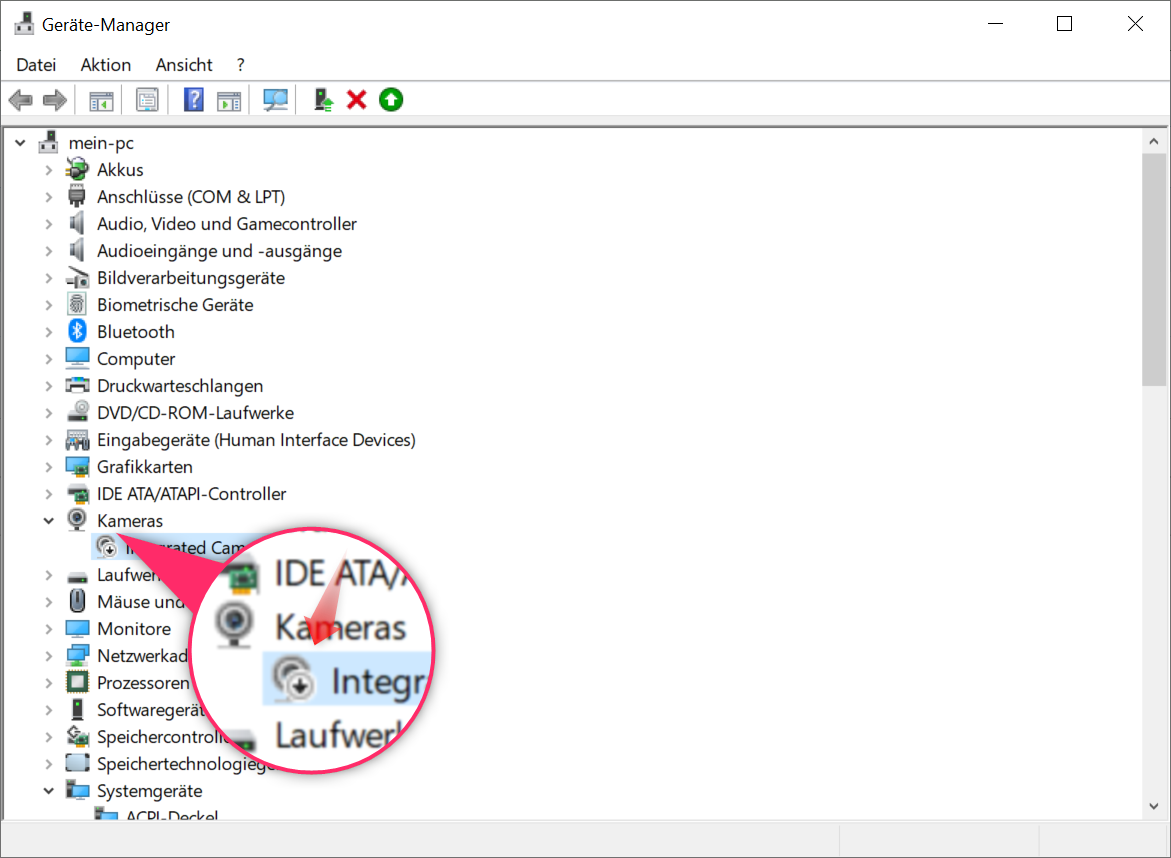Open the Datei menu
The image size is (1171, 858).
click(x=36, y=65)
